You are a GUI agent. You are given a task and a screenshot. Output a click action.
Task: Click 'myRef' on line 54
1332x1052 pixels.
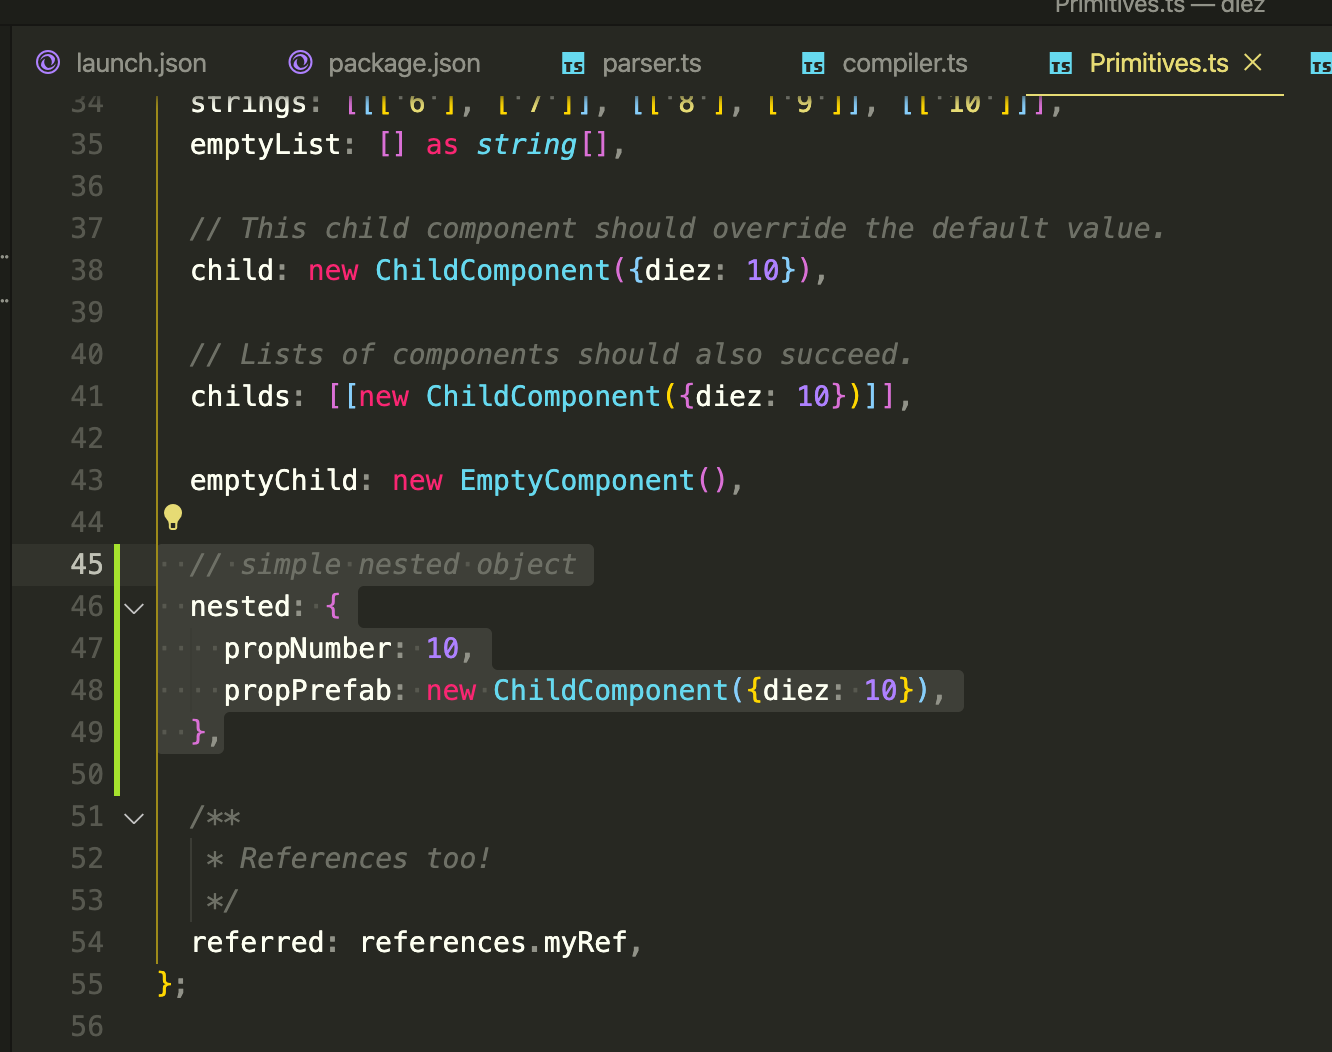click(x=585, y=942)
